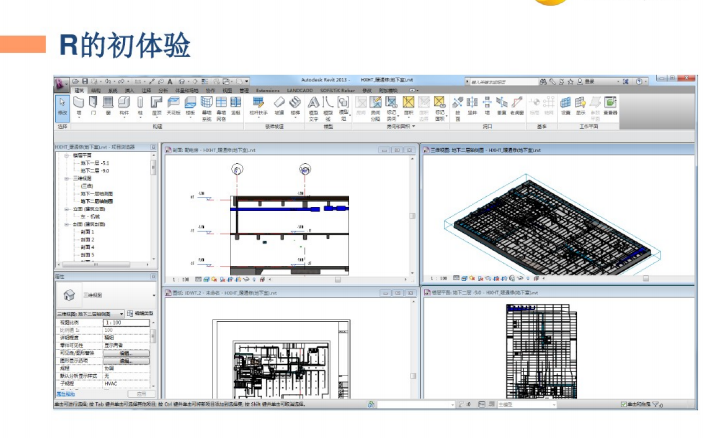Select the Modify arrow tool
715x438 pixels.
61,104
